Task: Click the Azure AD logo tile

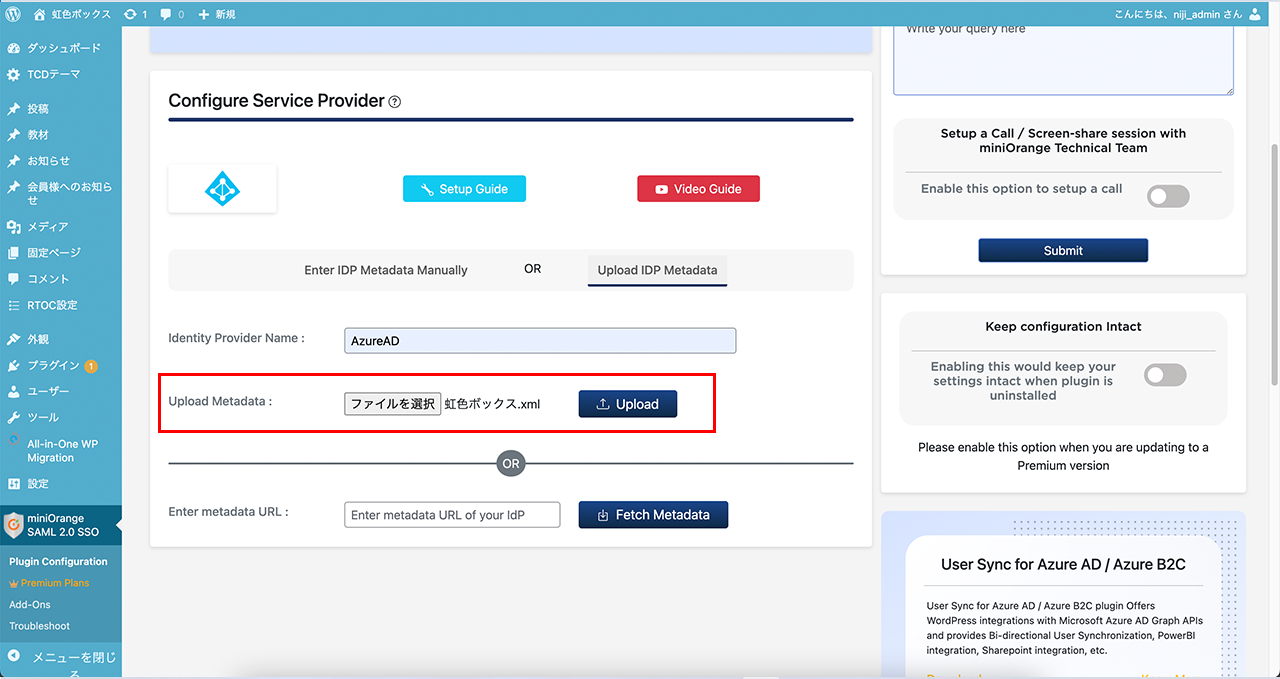Action: [222, 188]
